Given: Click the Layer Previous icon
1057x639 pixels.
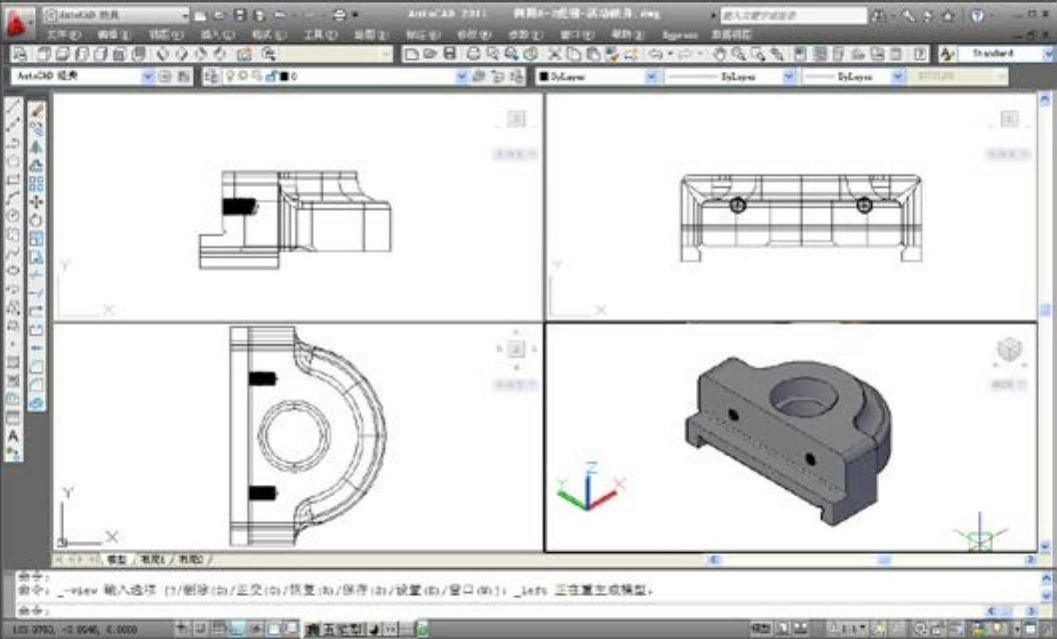Looking at the screenshot, I should [x=497, y=76].
